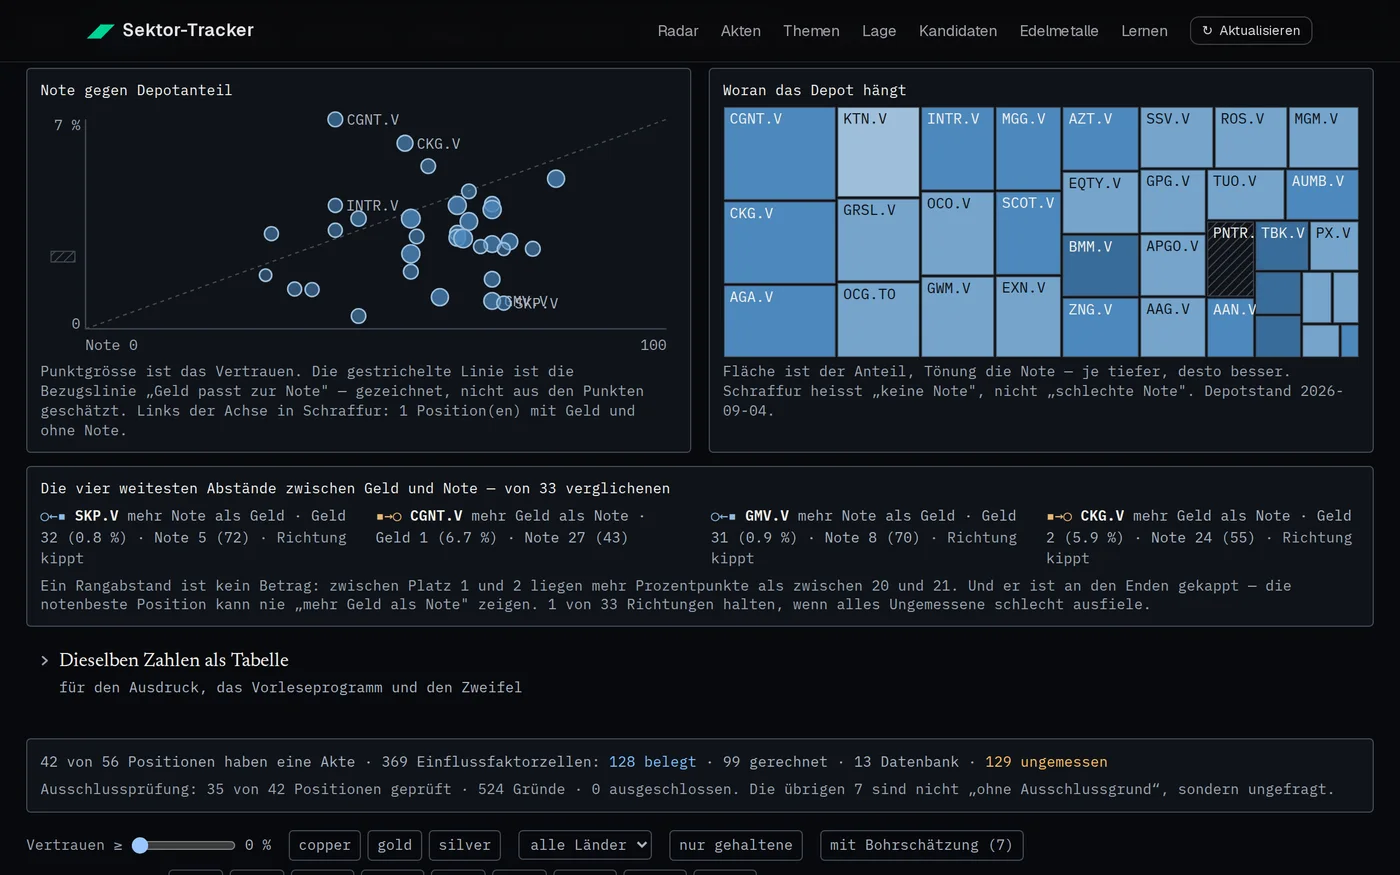This screenshot has width=1400, height=875.
Task: Click the '129 ungemessen' count text
Action: (1046, 762)
